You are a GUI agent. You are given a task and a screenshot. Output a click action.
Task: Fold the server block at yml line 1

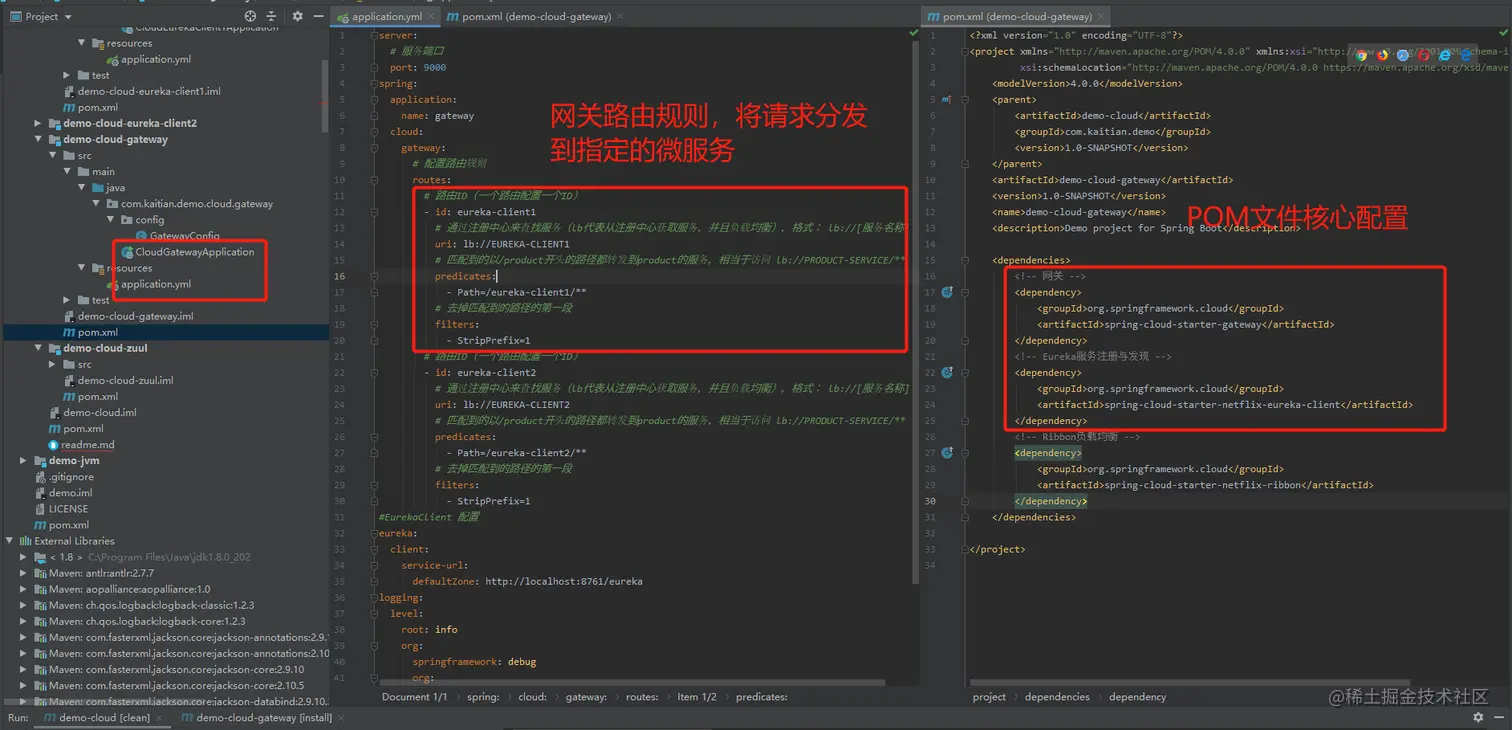click(x=374, y=36)
